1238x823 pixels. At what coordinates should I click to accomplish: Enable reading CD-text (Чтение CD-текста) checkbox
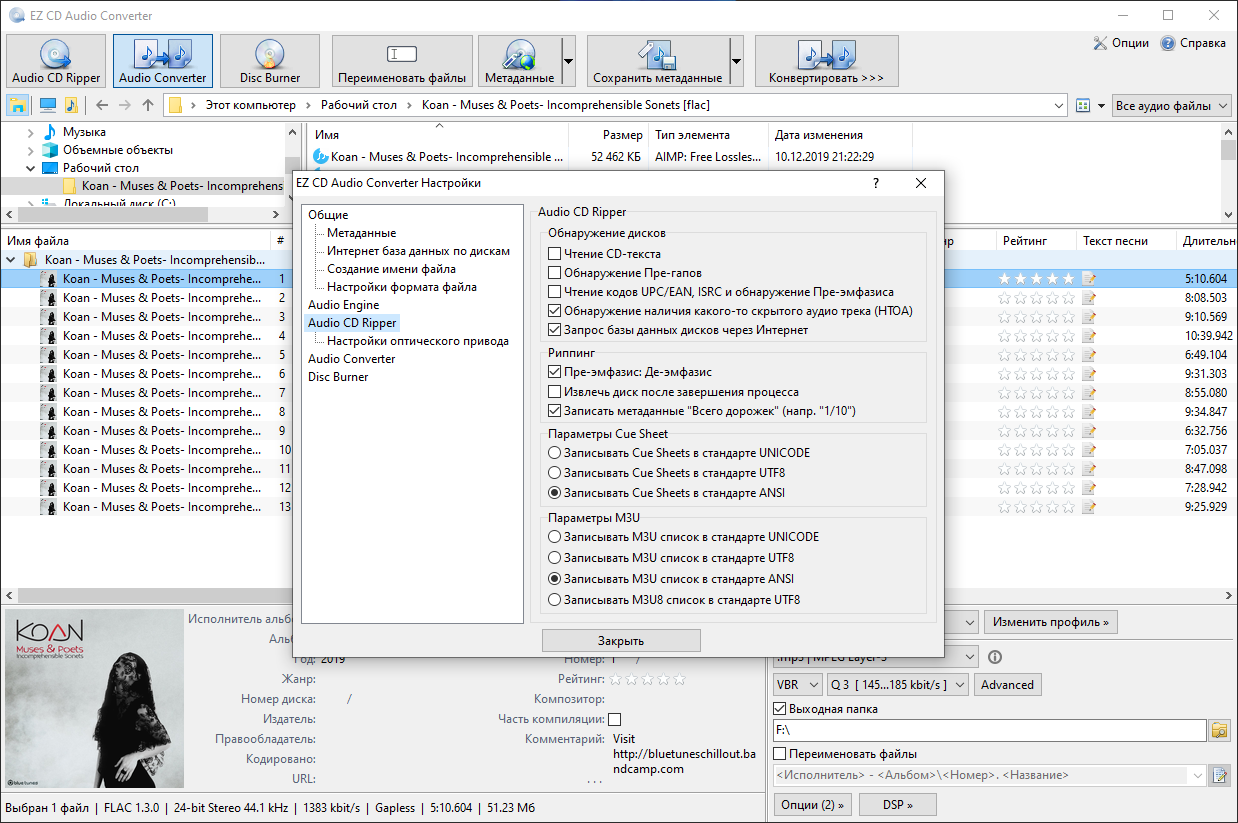[555, 254]
